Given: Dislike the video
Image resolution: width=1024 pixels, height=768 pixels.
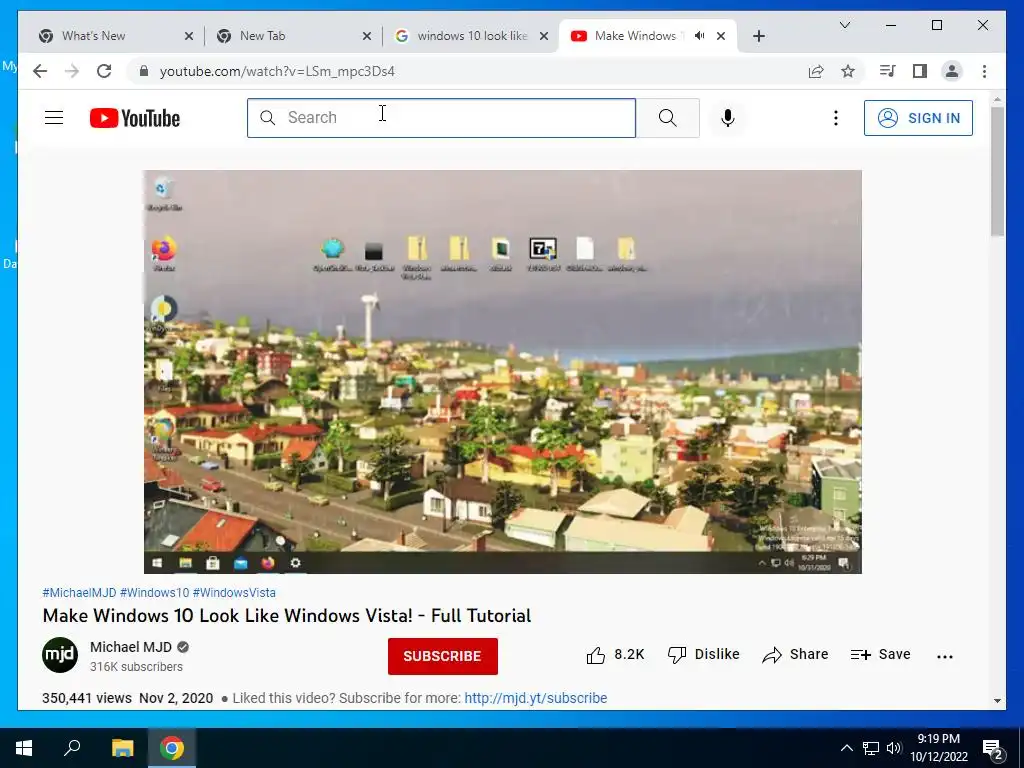Looking at the screenshot, I should click(703, 654).
